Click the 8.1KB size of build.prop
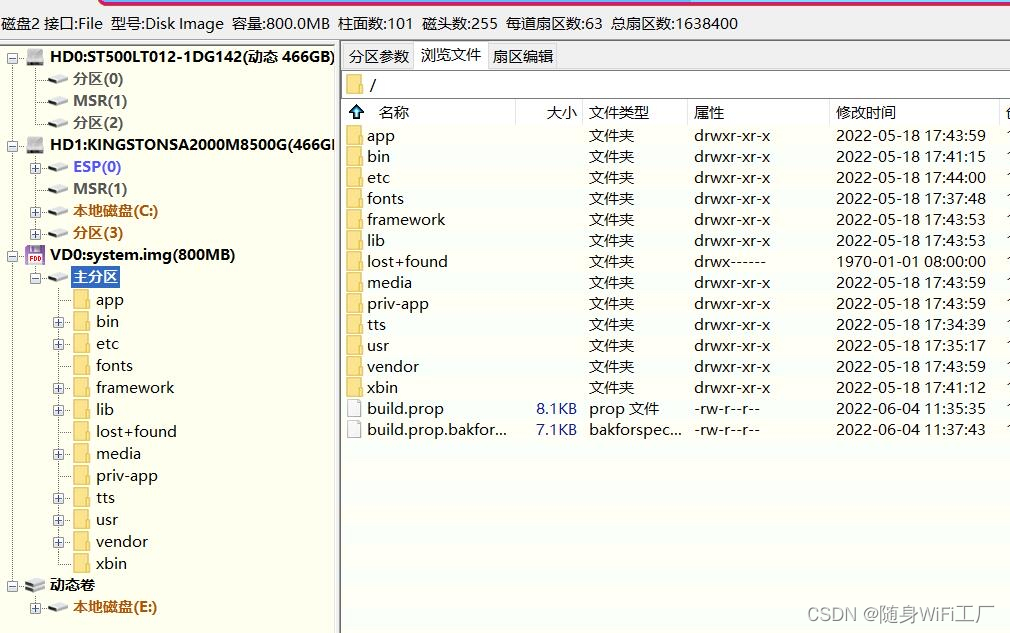This screenshot has width=1010, height=633. tap(556, 409)
